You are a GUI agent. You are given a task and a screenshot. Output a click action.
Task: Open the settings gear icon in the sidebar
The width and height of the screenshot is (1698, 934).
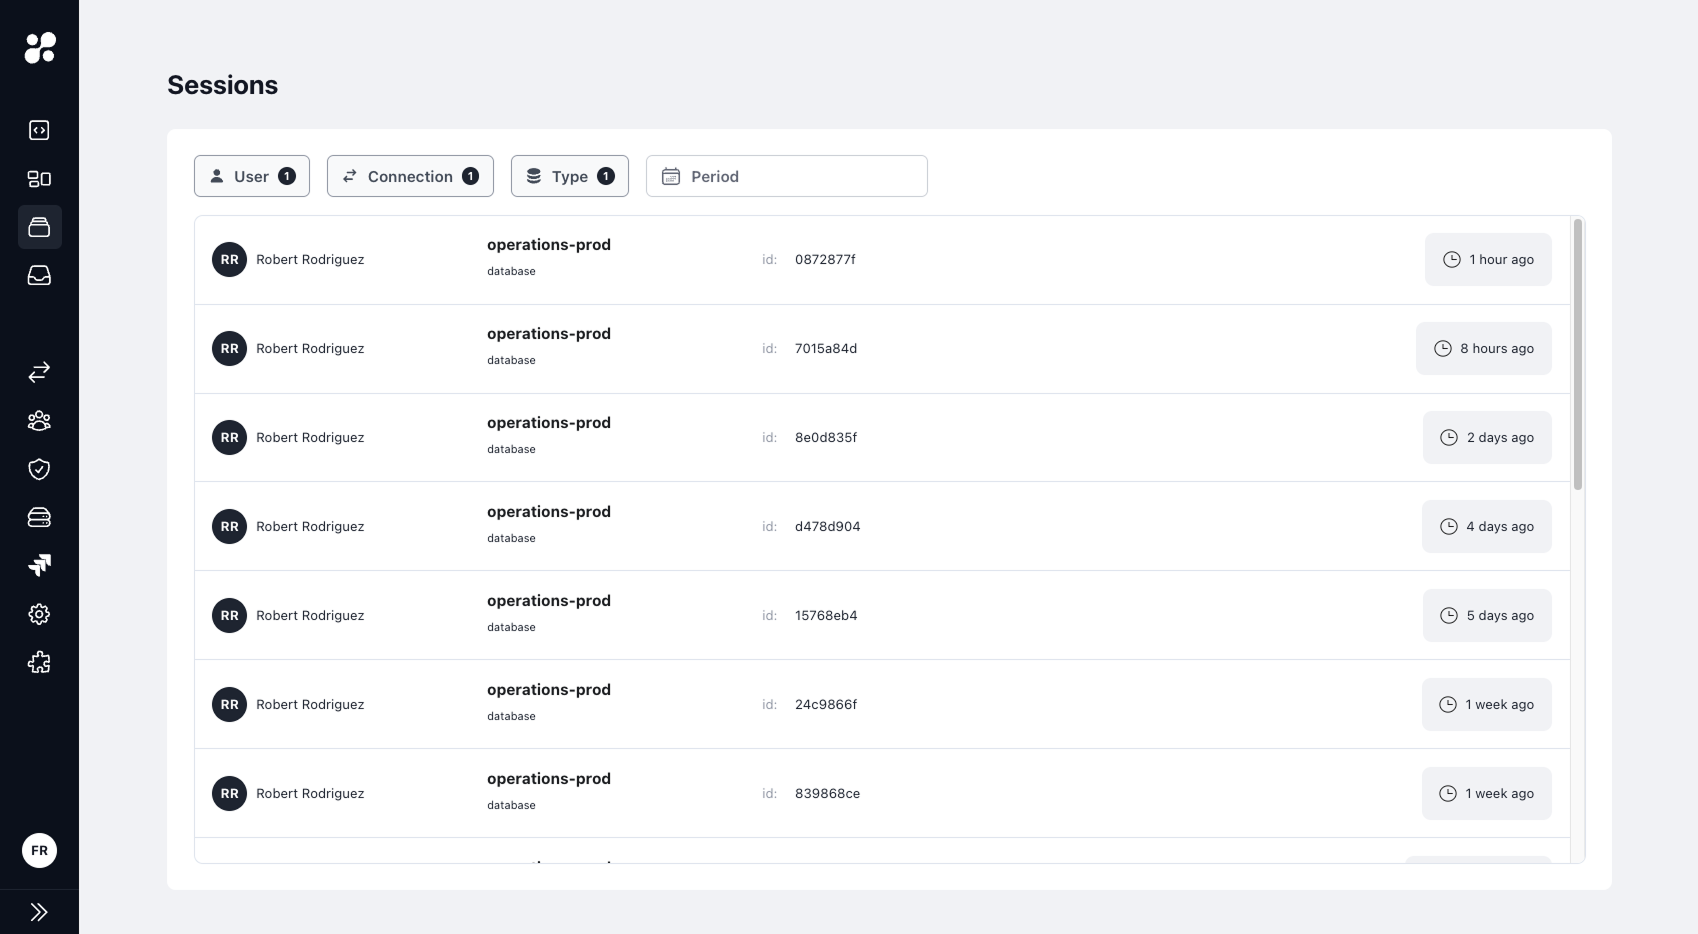(x=39, y=614)
